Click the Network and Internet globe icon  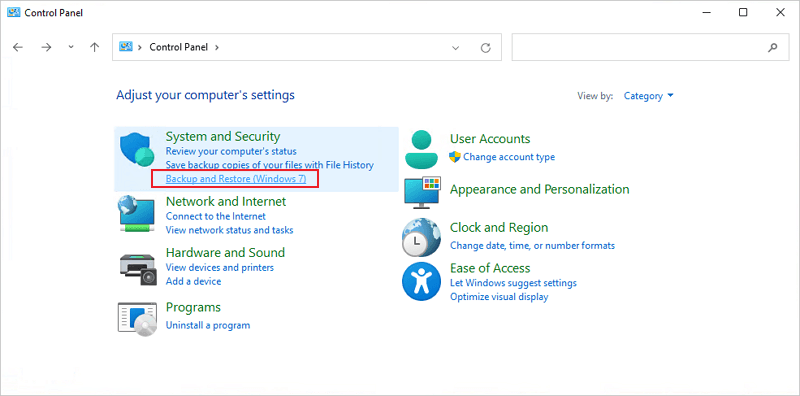(136, 214)
